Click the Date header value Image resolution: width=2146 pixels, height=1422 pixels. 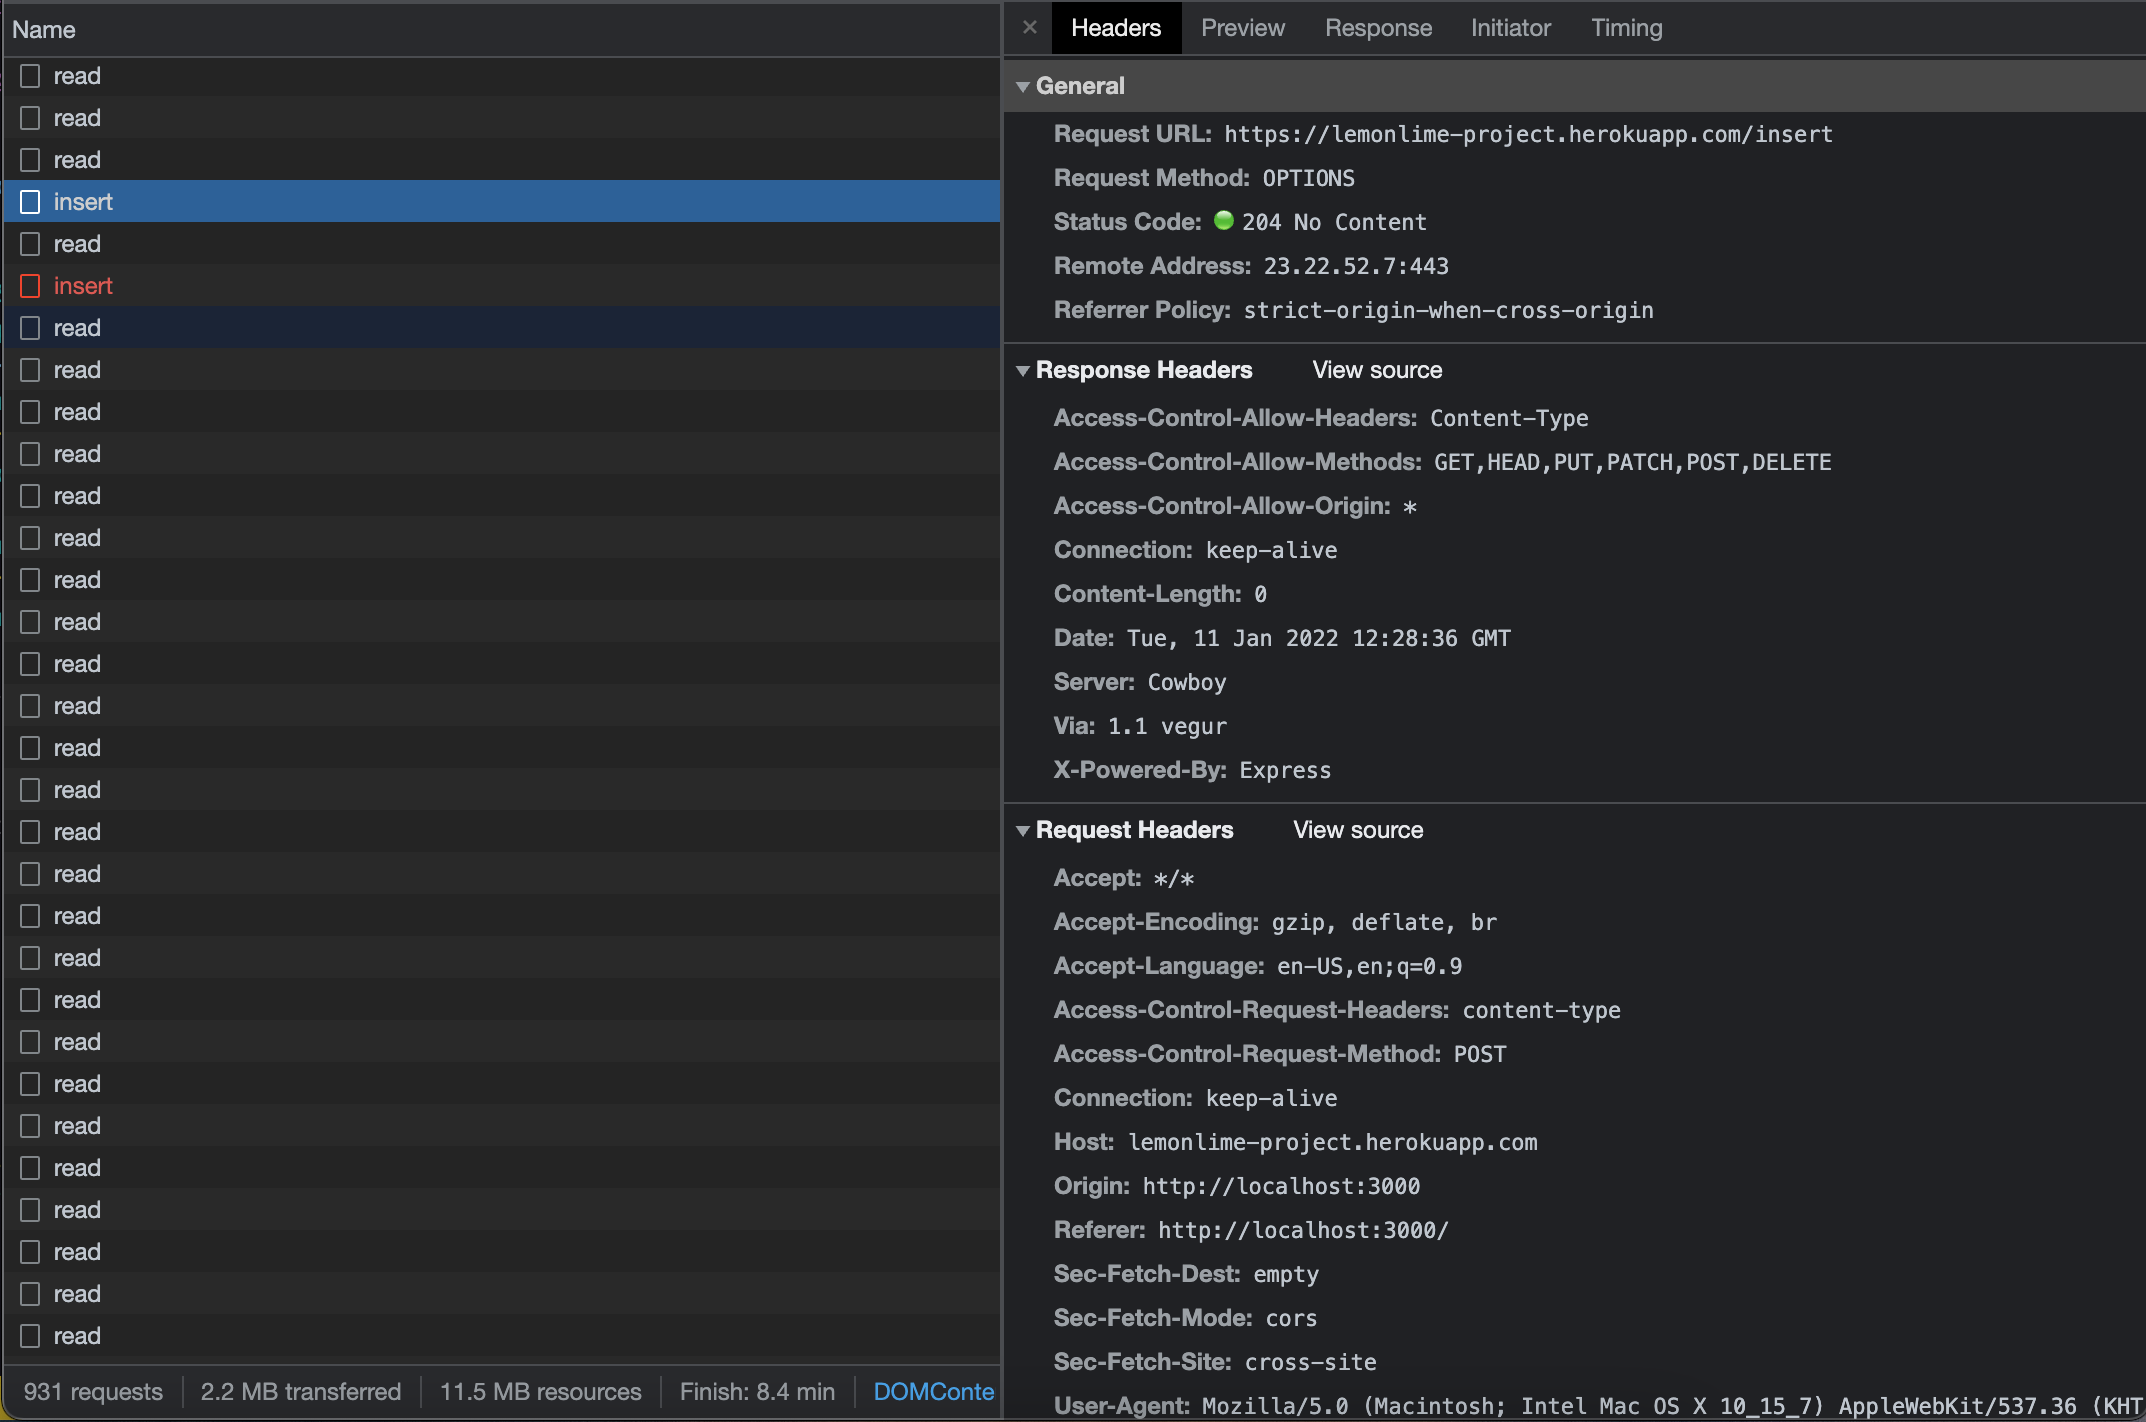pyautogui.click(x=1319, y=638)
